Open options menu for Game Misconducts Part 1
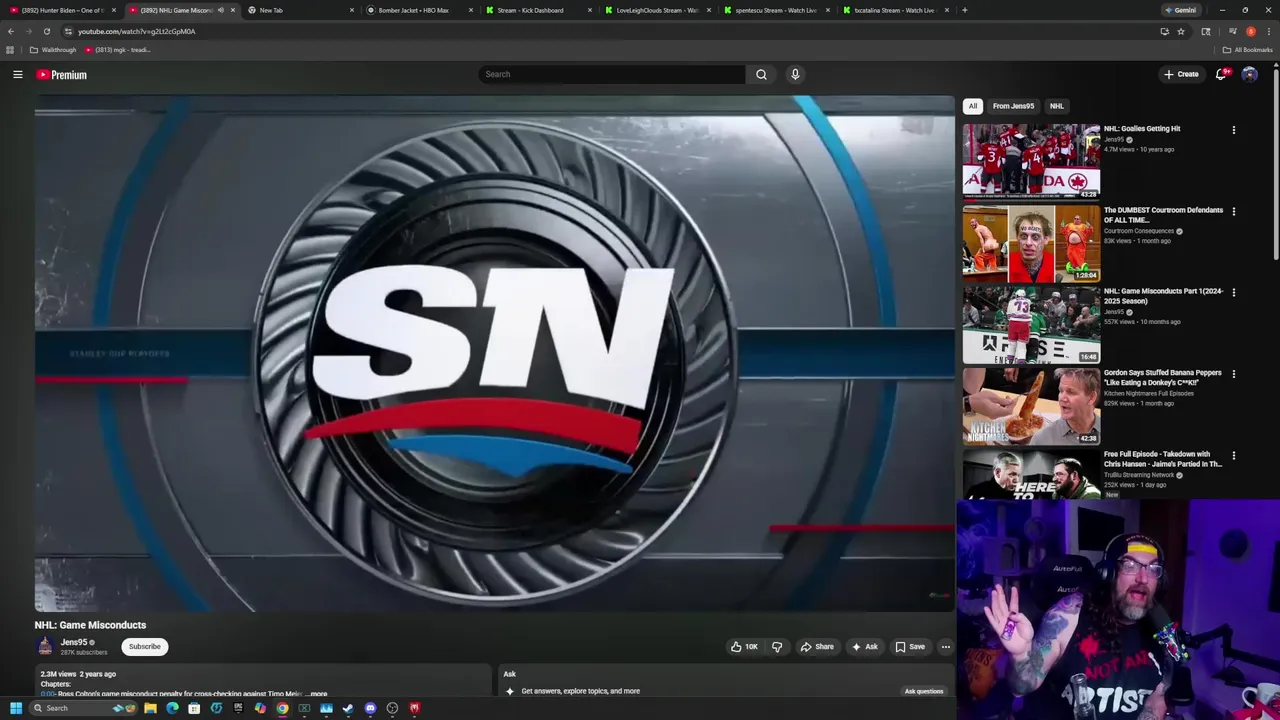This screenshot has width=1280, height=720. (x=1233, y=293)
